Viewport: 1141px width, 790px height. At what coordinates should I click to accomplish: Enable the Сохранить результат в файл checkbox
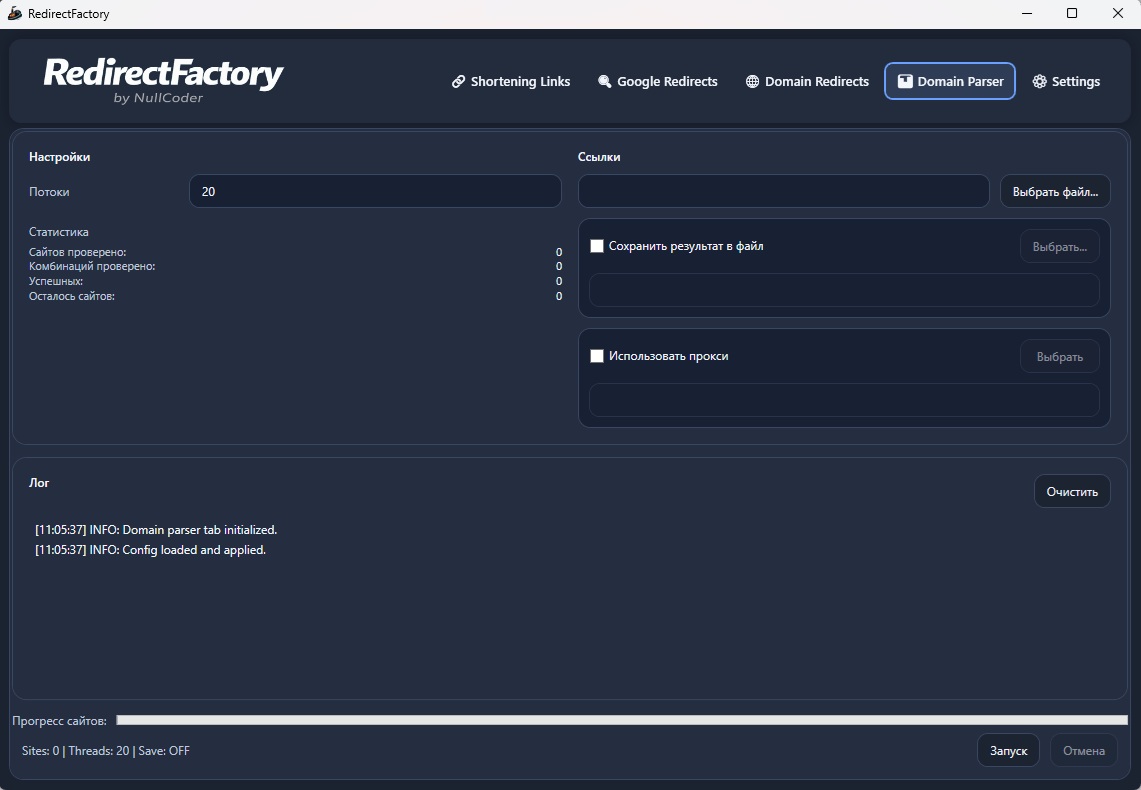pos(597,246)
